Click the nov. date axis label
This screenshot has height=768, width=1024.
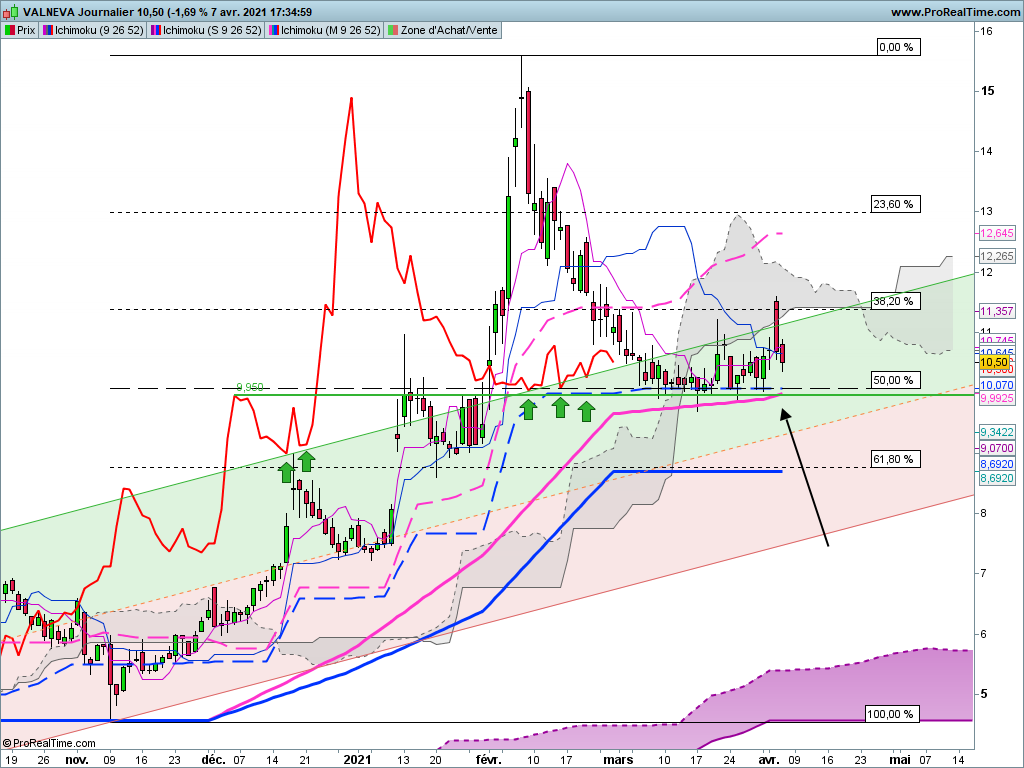77,760
